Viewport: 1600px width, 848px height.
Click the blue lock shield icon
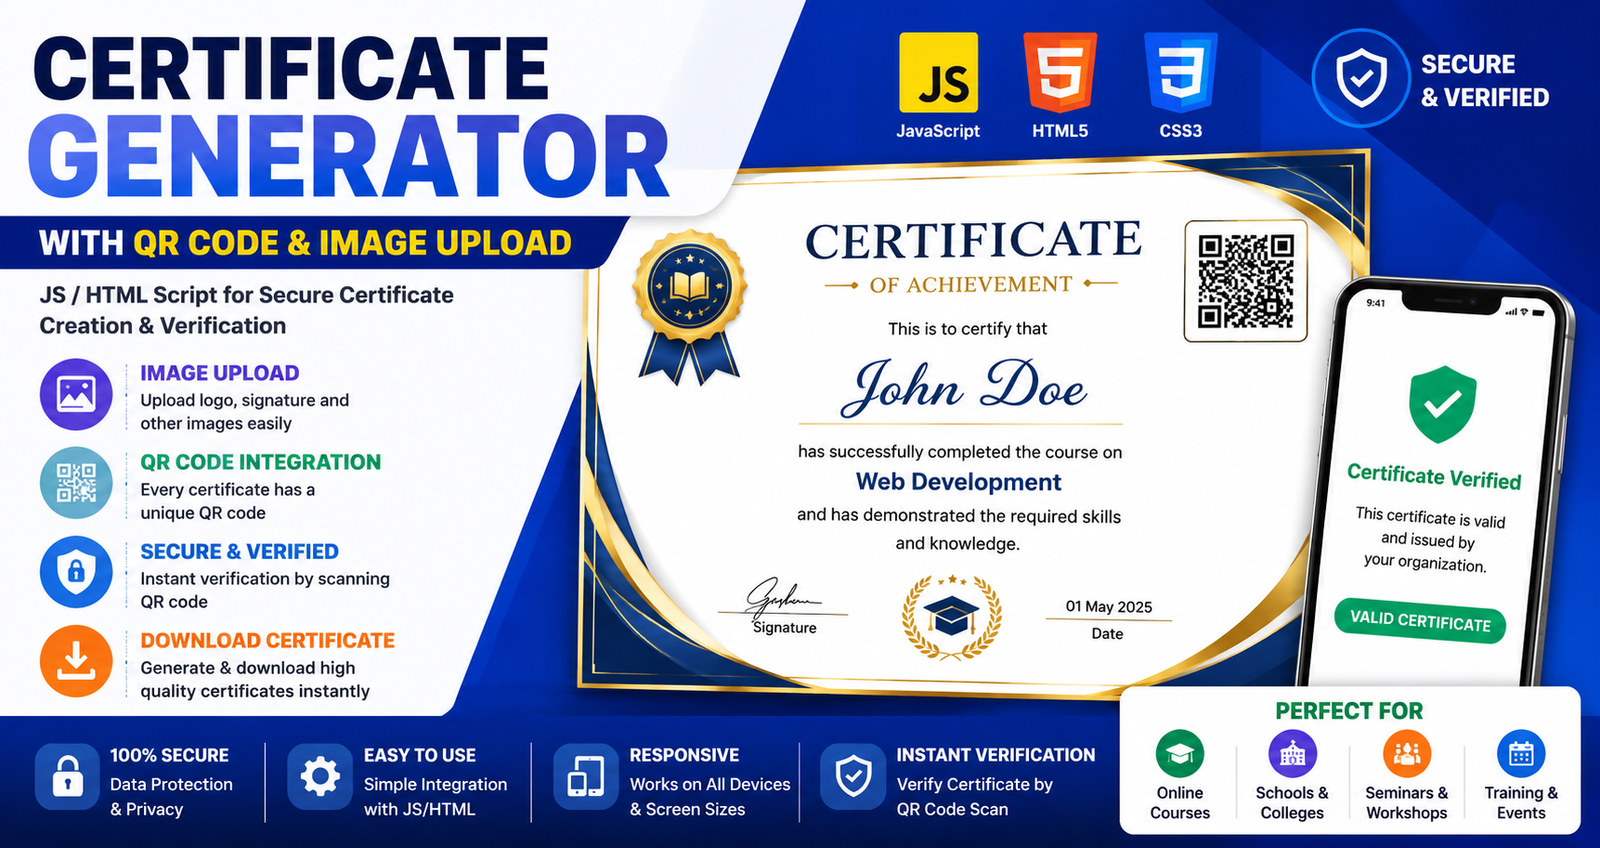pos(76,572)
